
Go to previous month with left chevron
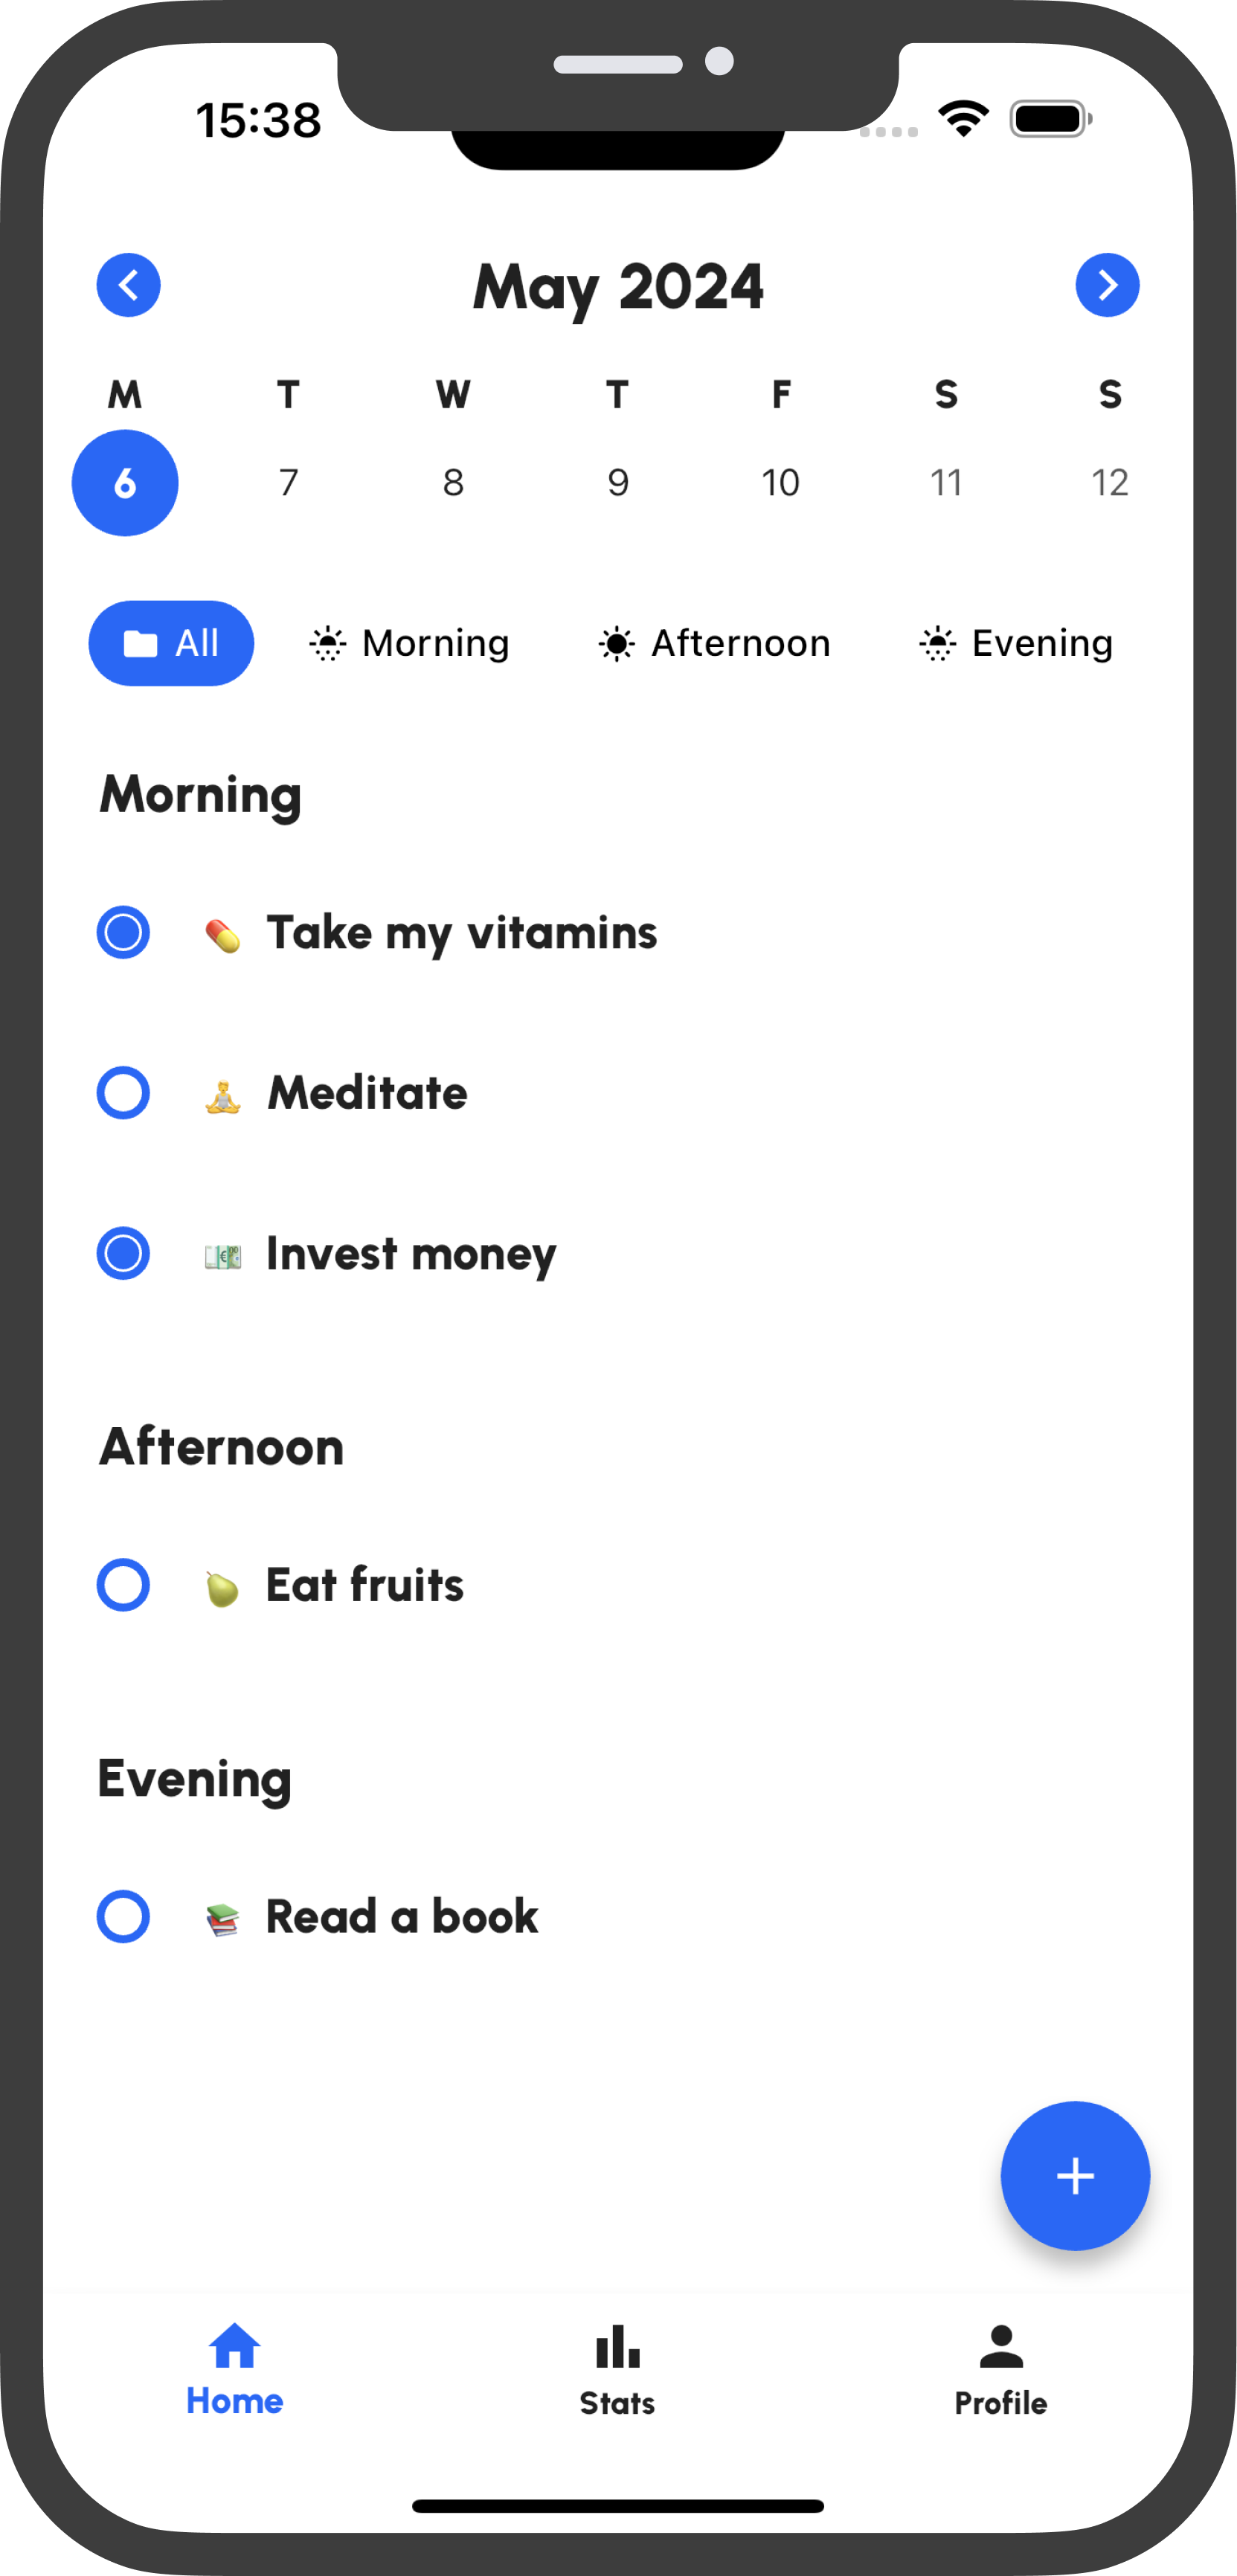(x=128, y=285)
